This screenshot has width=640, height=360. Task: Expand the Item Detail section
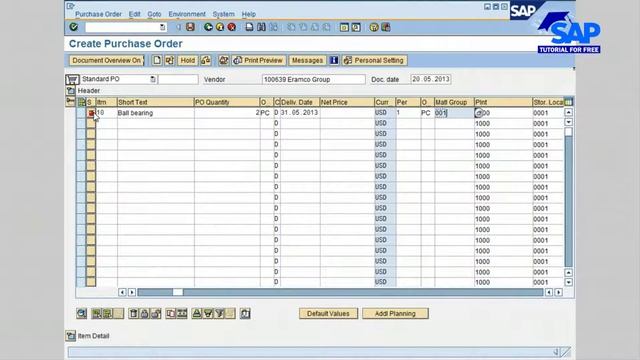(71, 336)
